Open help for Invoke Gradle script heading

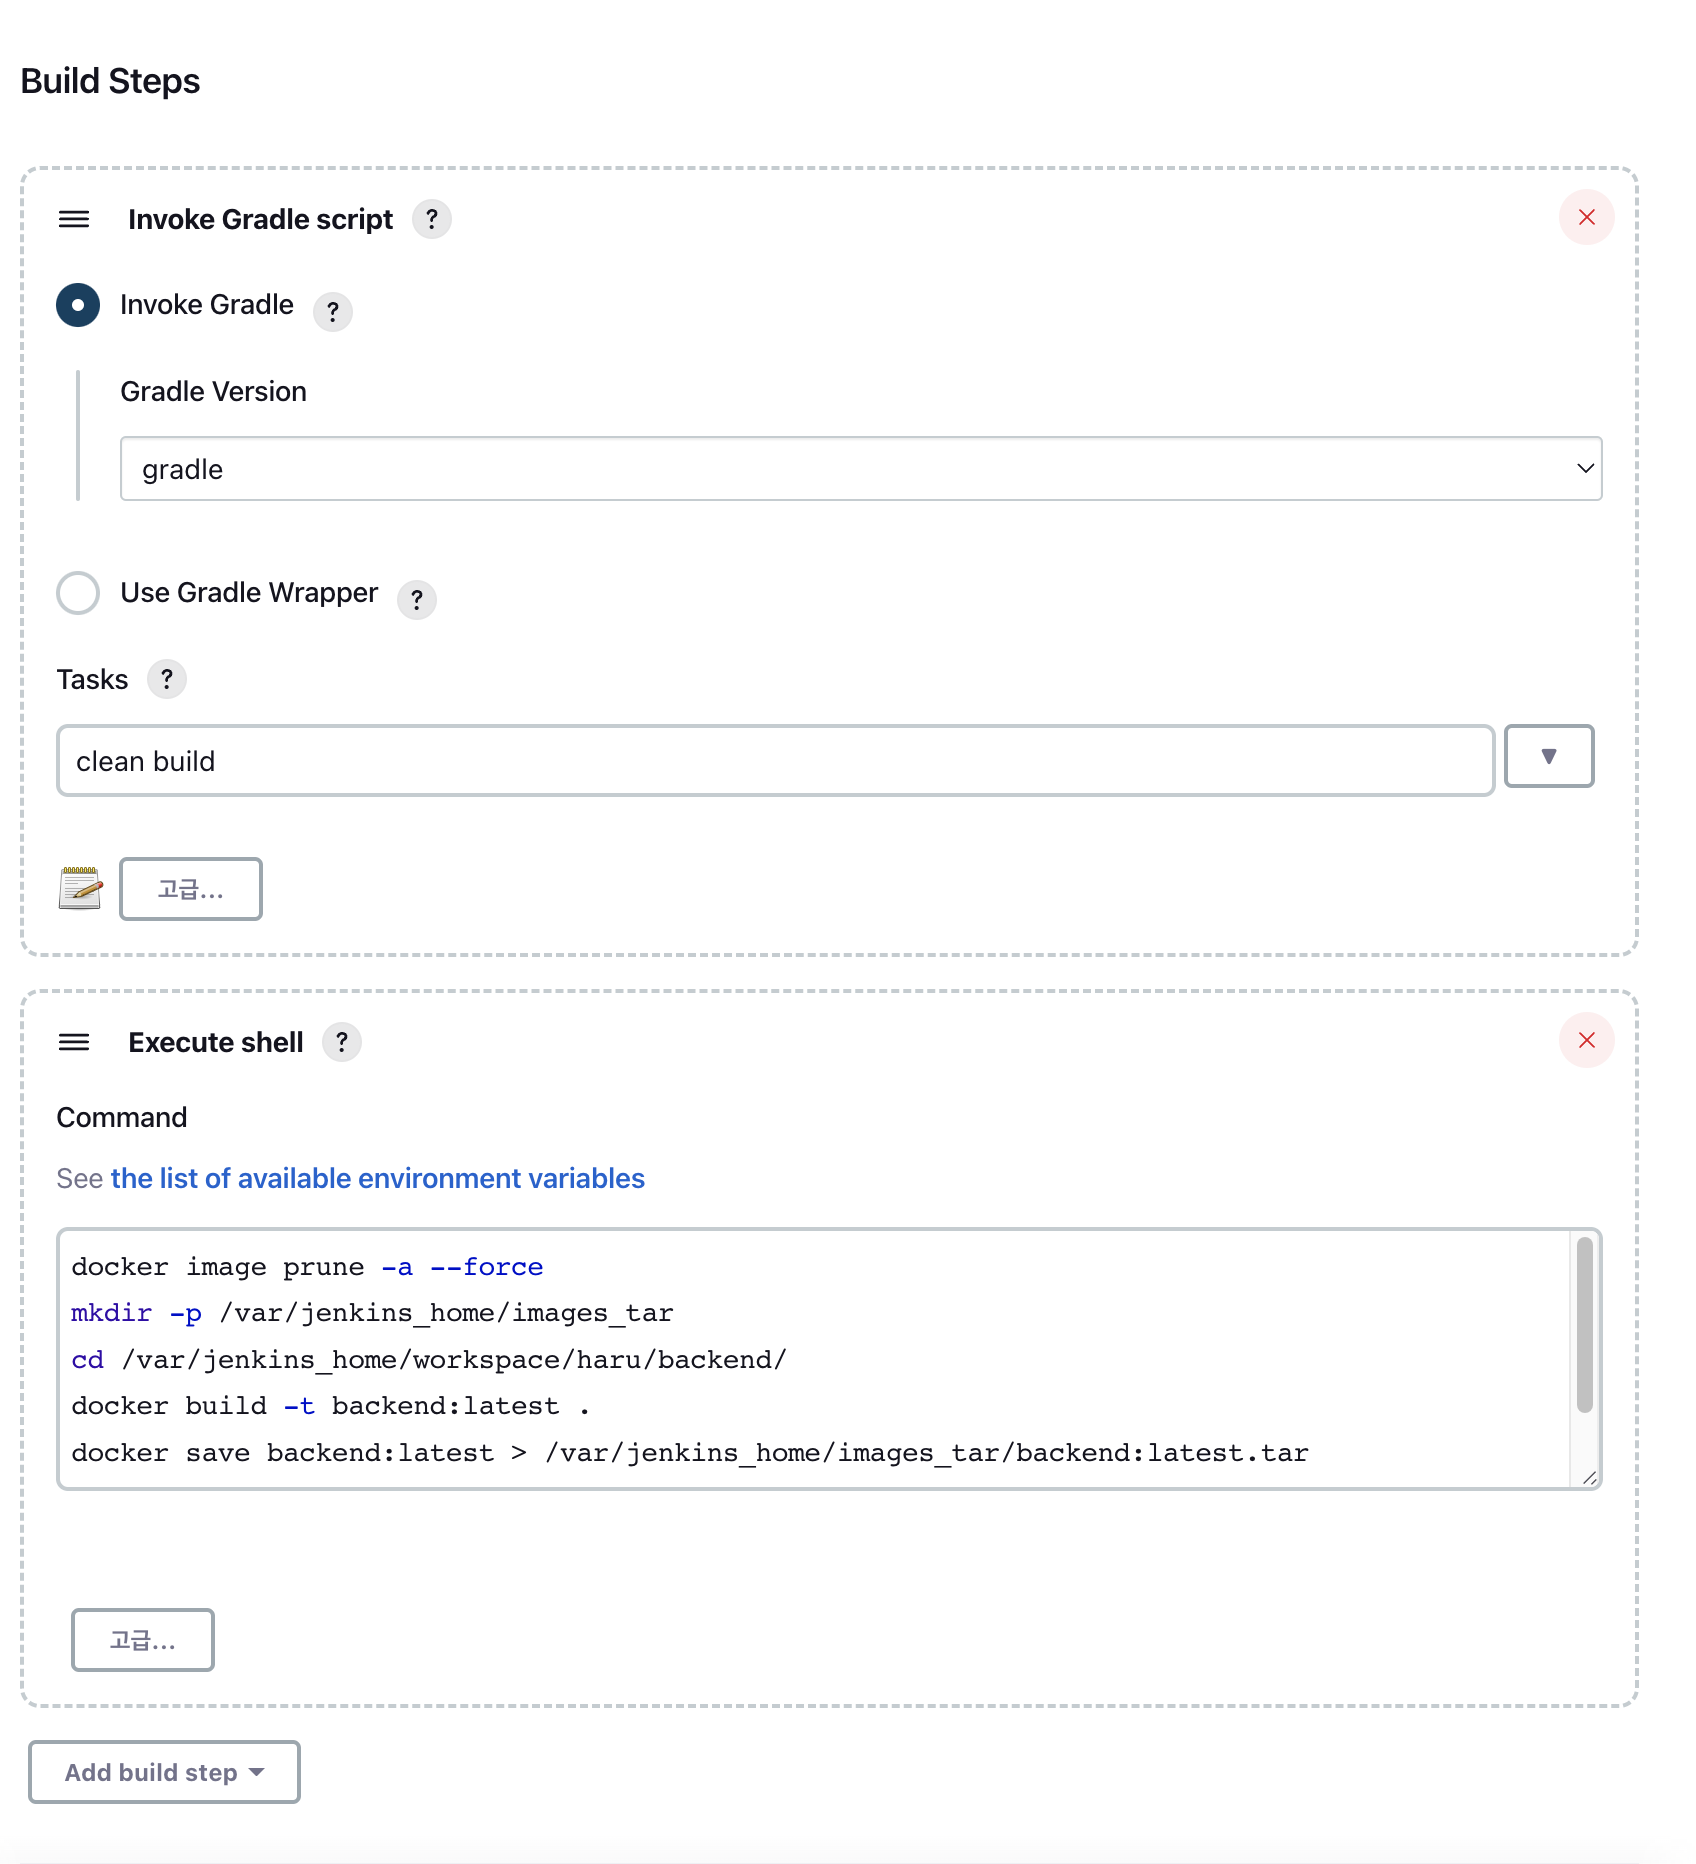pos(432,219)
